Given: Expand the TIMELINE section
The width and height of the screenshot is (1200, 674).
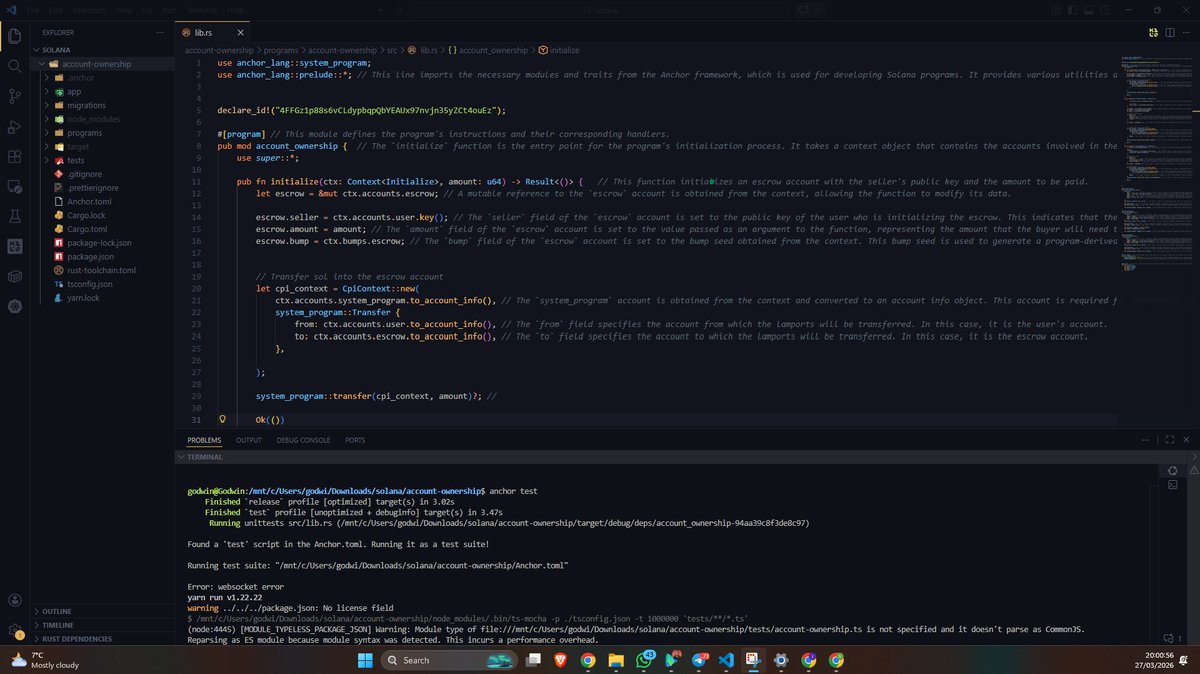Looking at the screenshot, I should pos(103,625).
